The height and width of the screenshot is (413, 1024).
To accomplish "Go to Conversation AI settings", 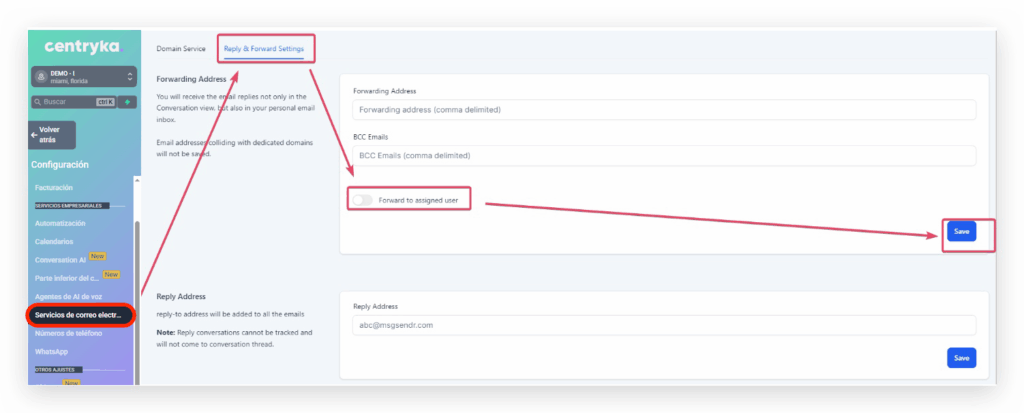I will point(61,259).
